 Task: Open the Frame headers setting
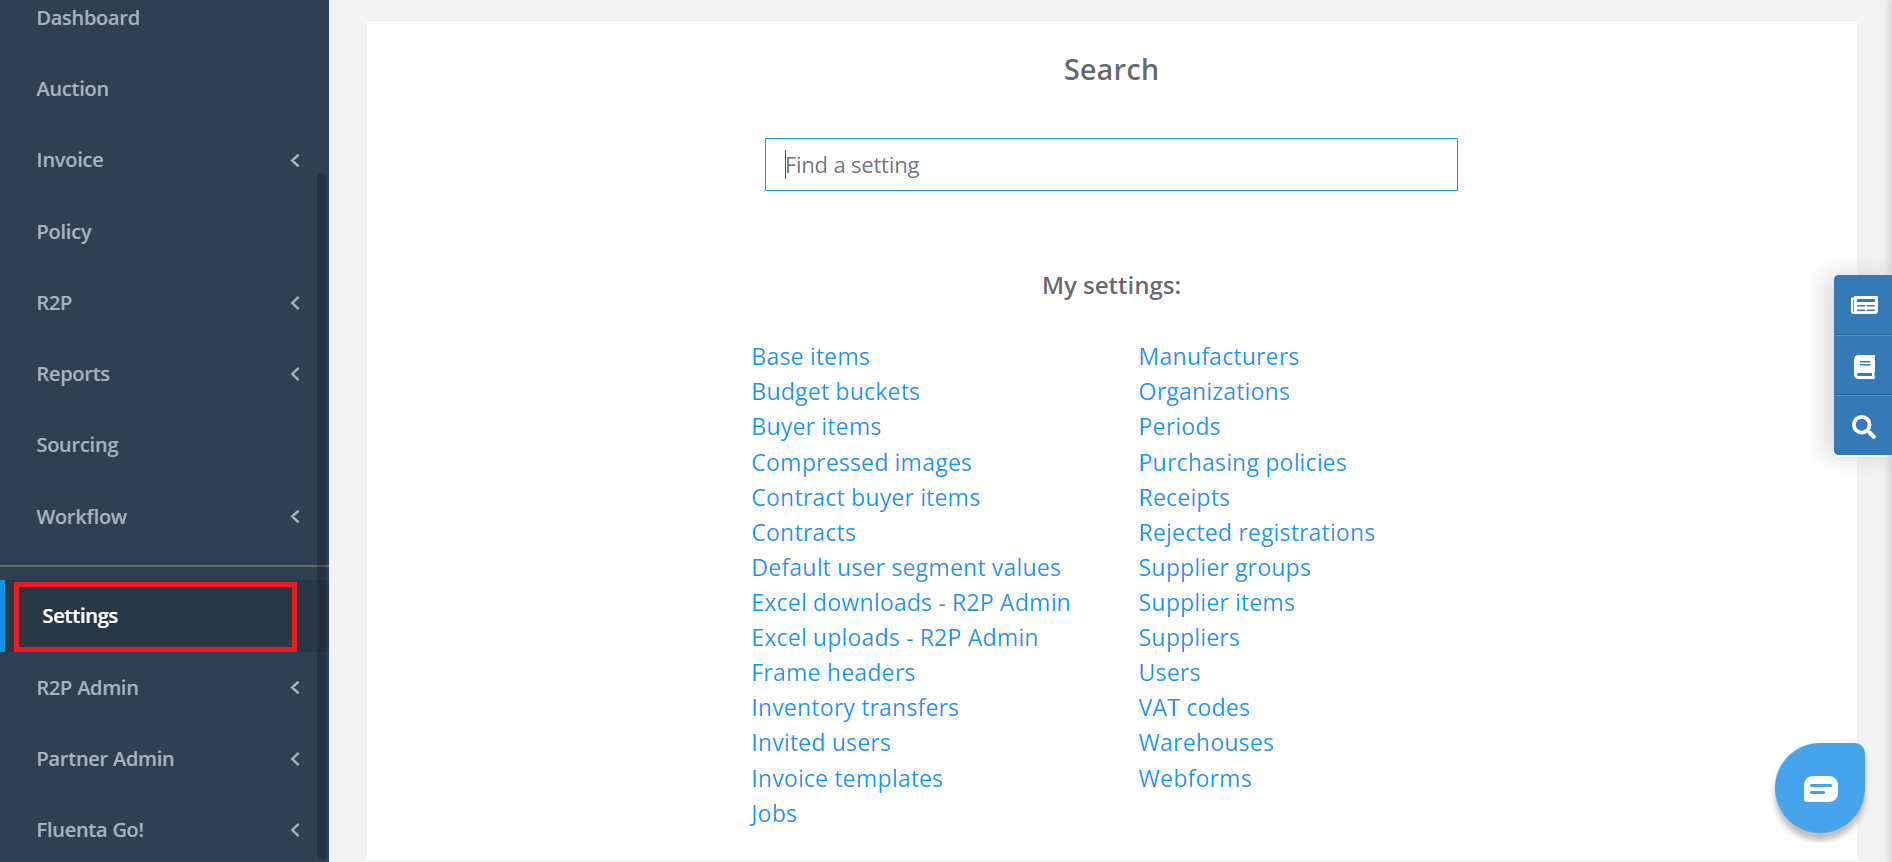point(833,673)
